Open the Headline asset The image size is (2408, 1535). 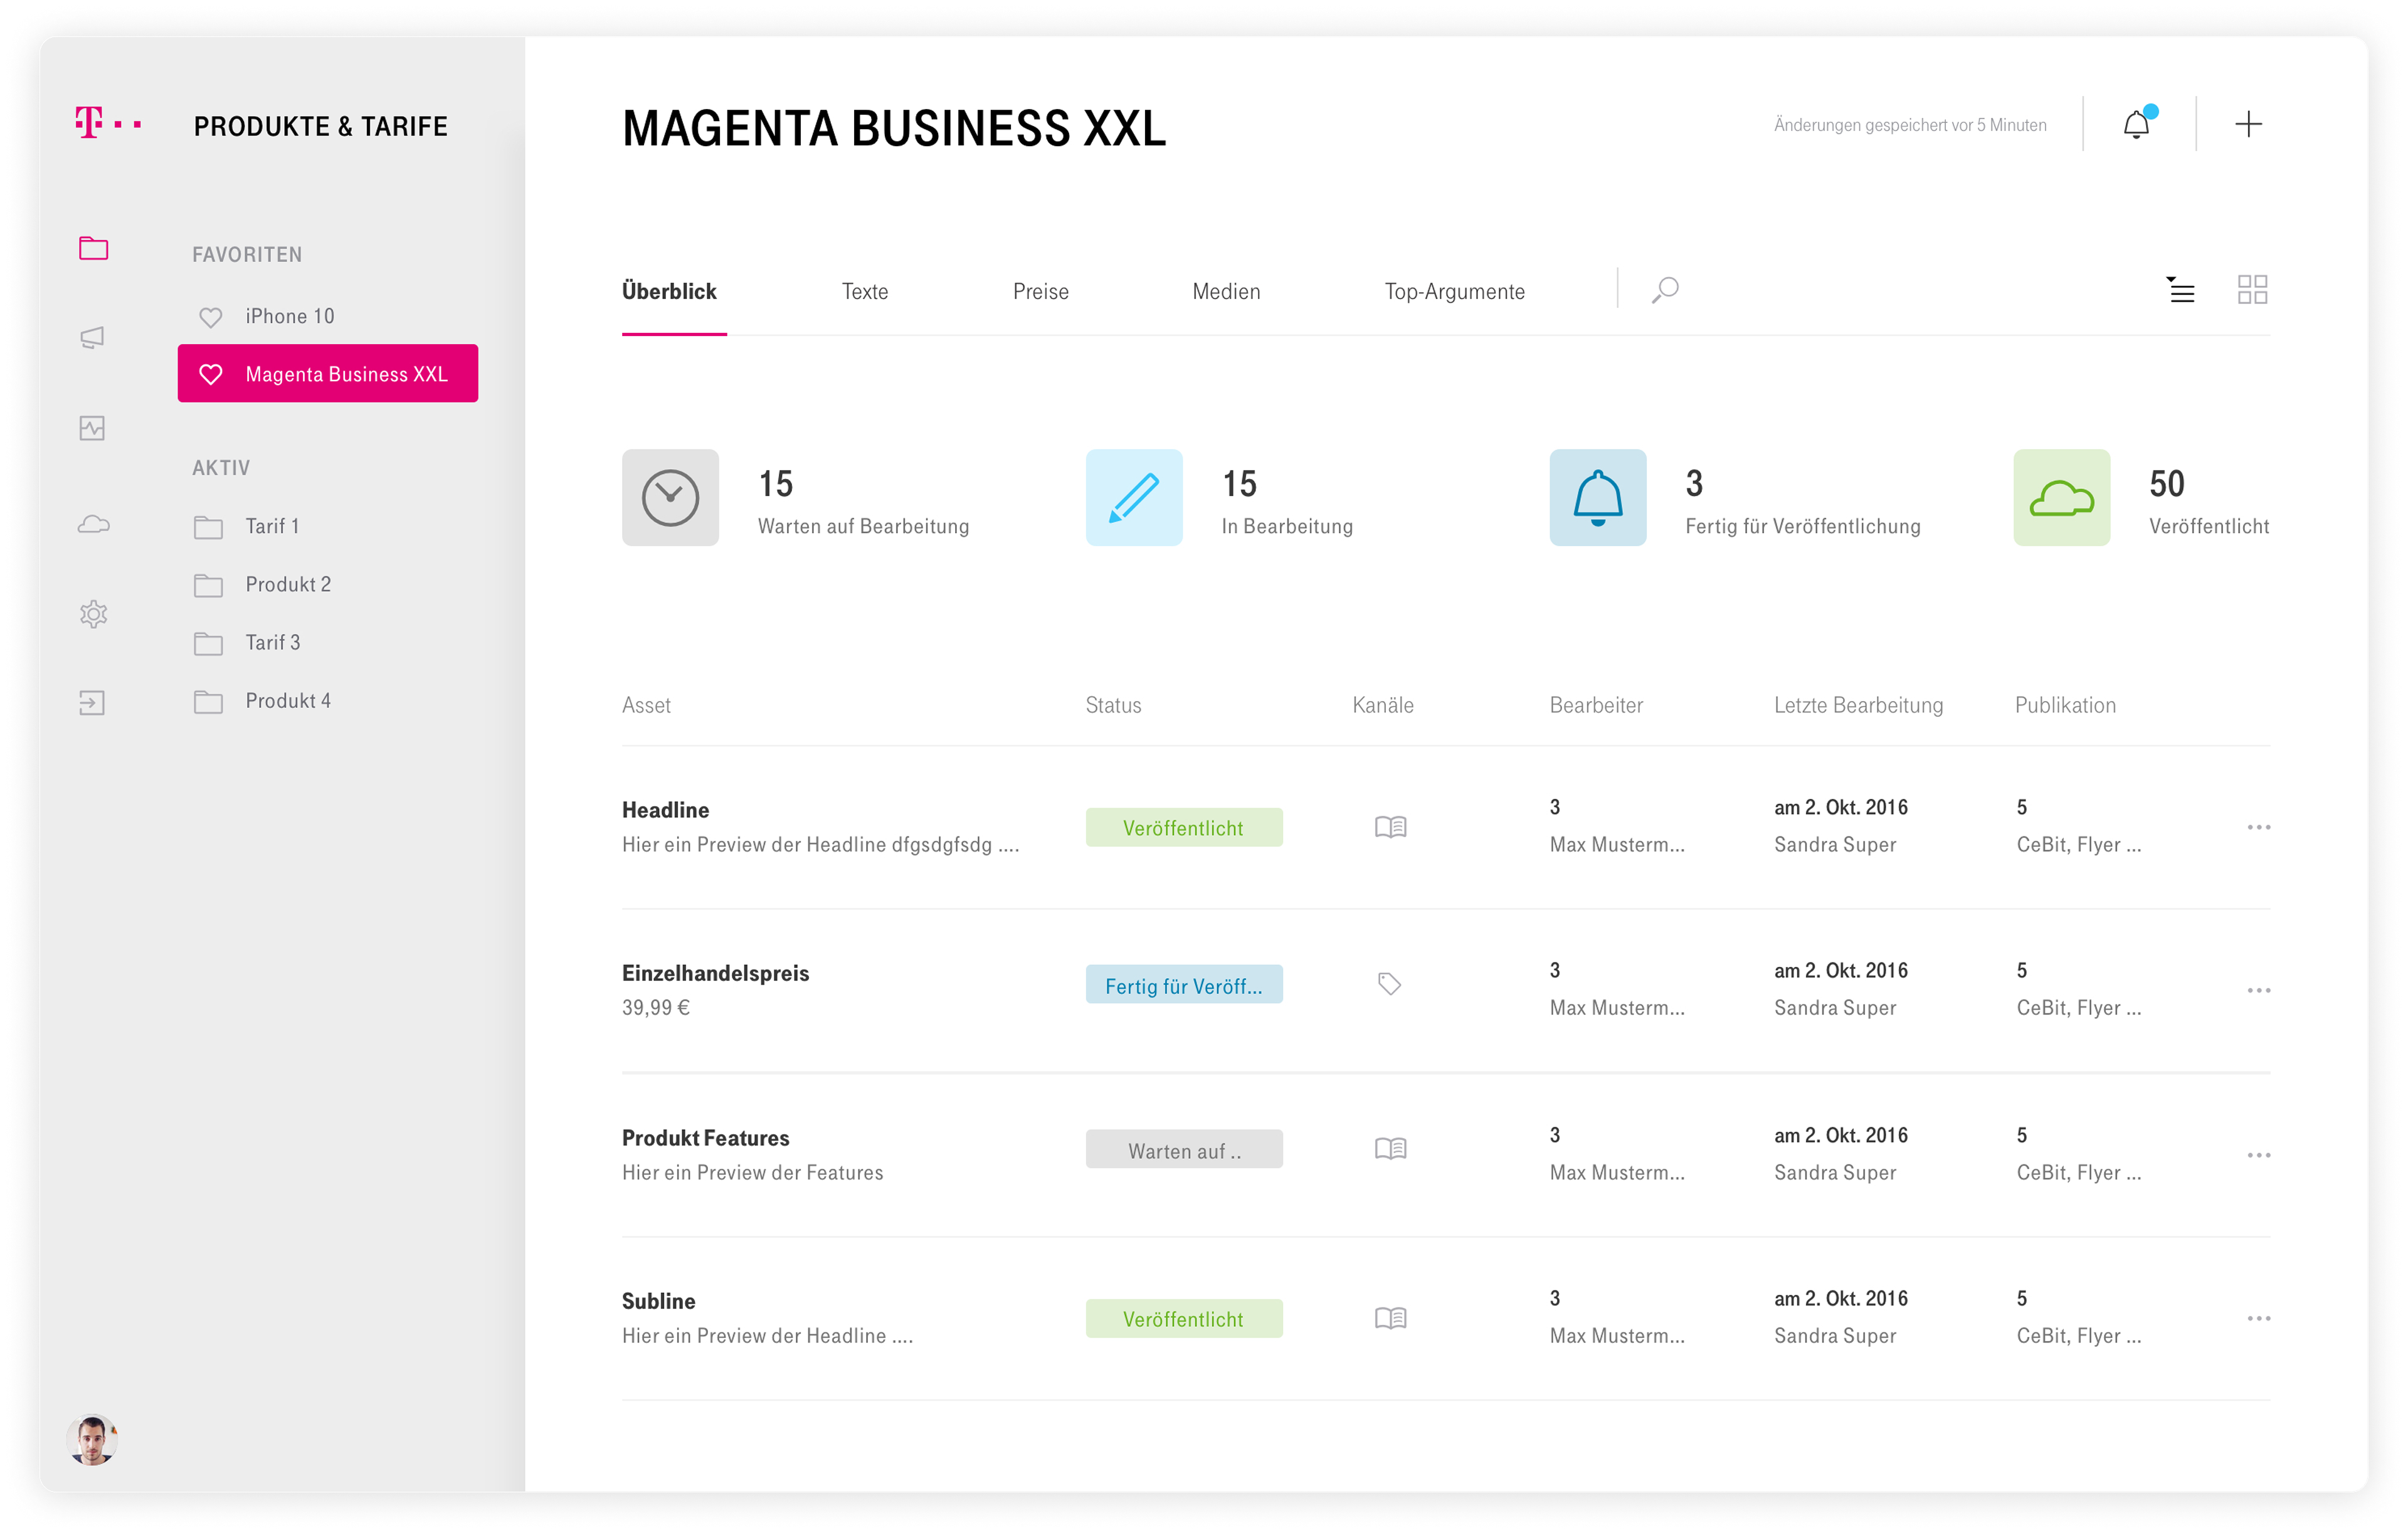pyautogui.click(x=665, y=810)
